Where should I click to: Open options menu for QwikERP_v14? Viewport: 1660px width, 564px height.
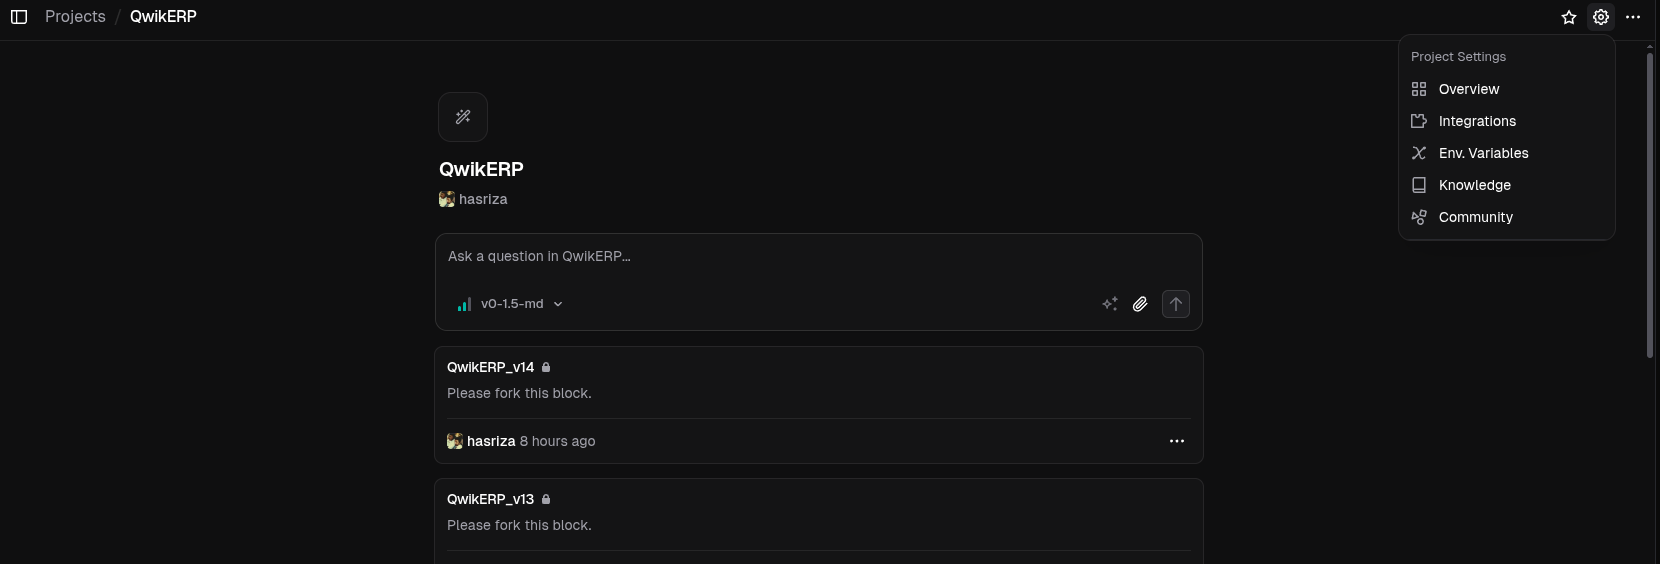click(x=1177, y=441)
